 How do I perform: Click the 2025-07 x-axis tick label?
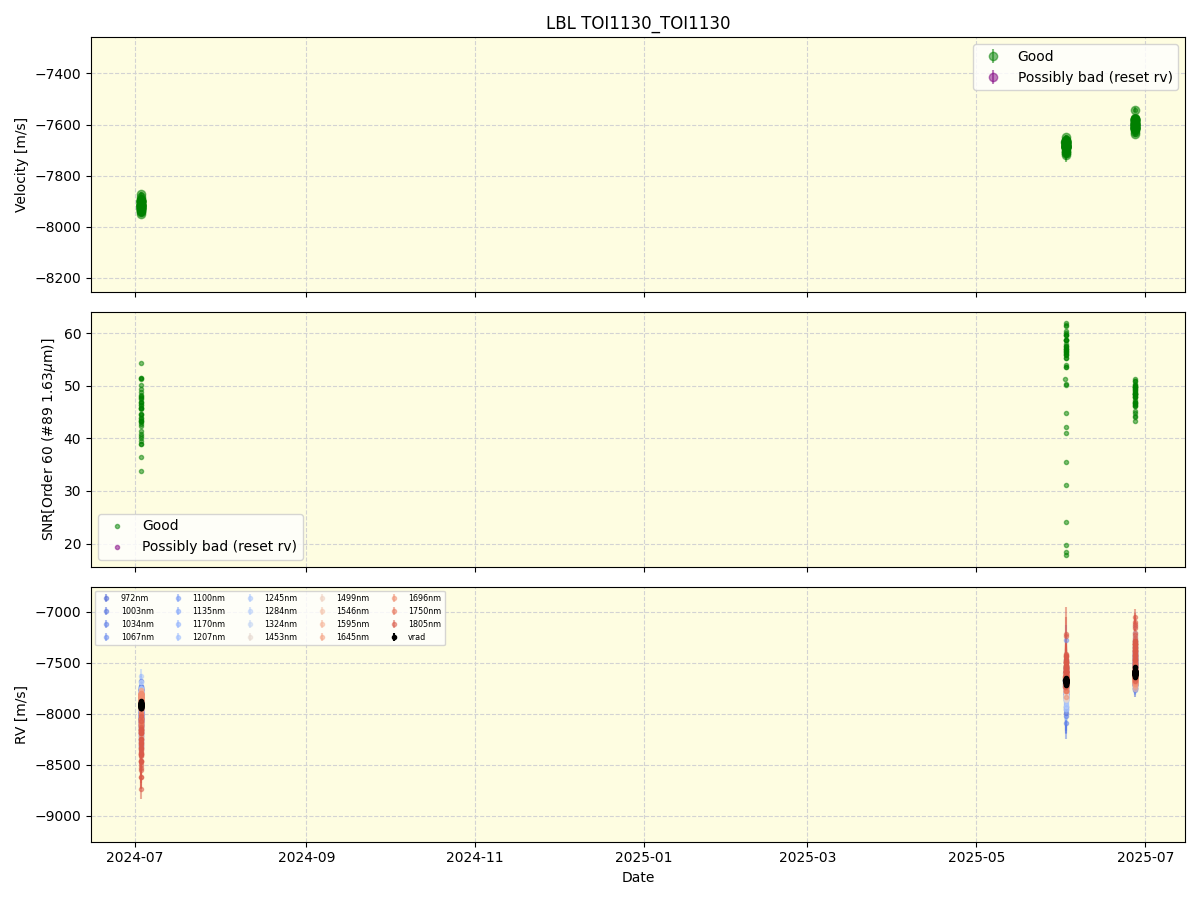[1145, 857]
